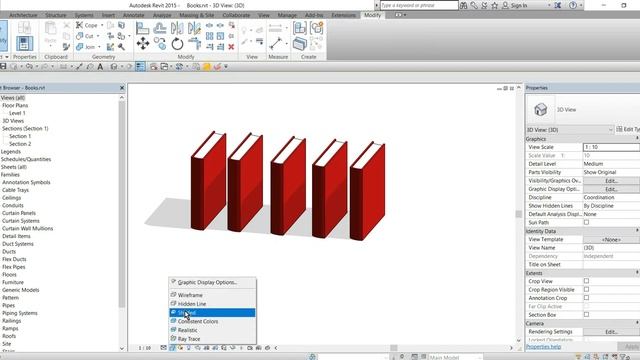Select the Offset tool in Modify panel
This screenshot has height=360, width=640.
coord(160,28)
